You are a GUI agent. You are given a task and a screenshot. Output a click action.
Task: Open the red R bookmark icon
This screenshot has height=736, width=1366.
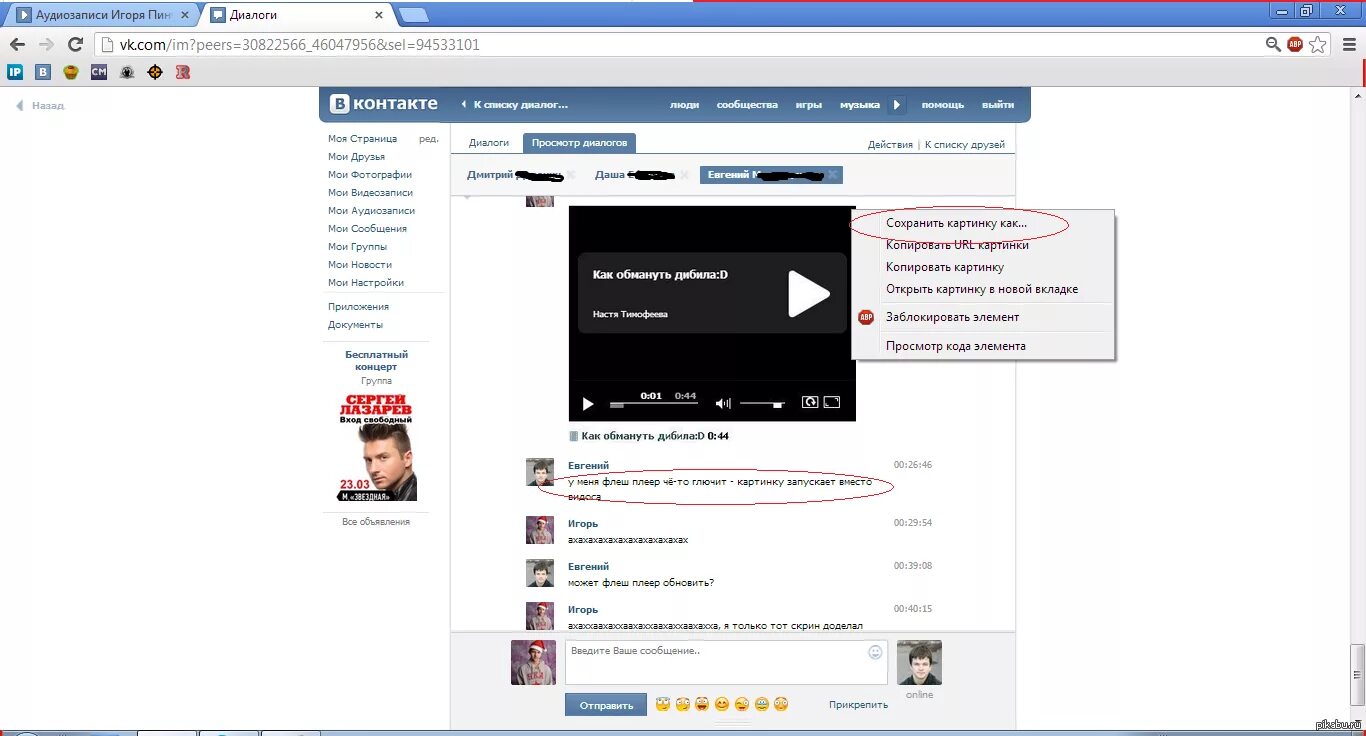point(183,72)
